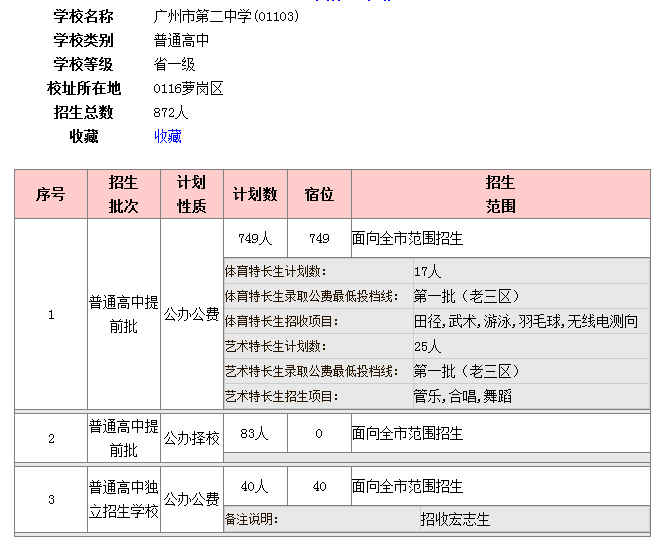Click the 17人 sports quota value
The image size is (661, 539).
pyautogui.click(x=427, y=271)
